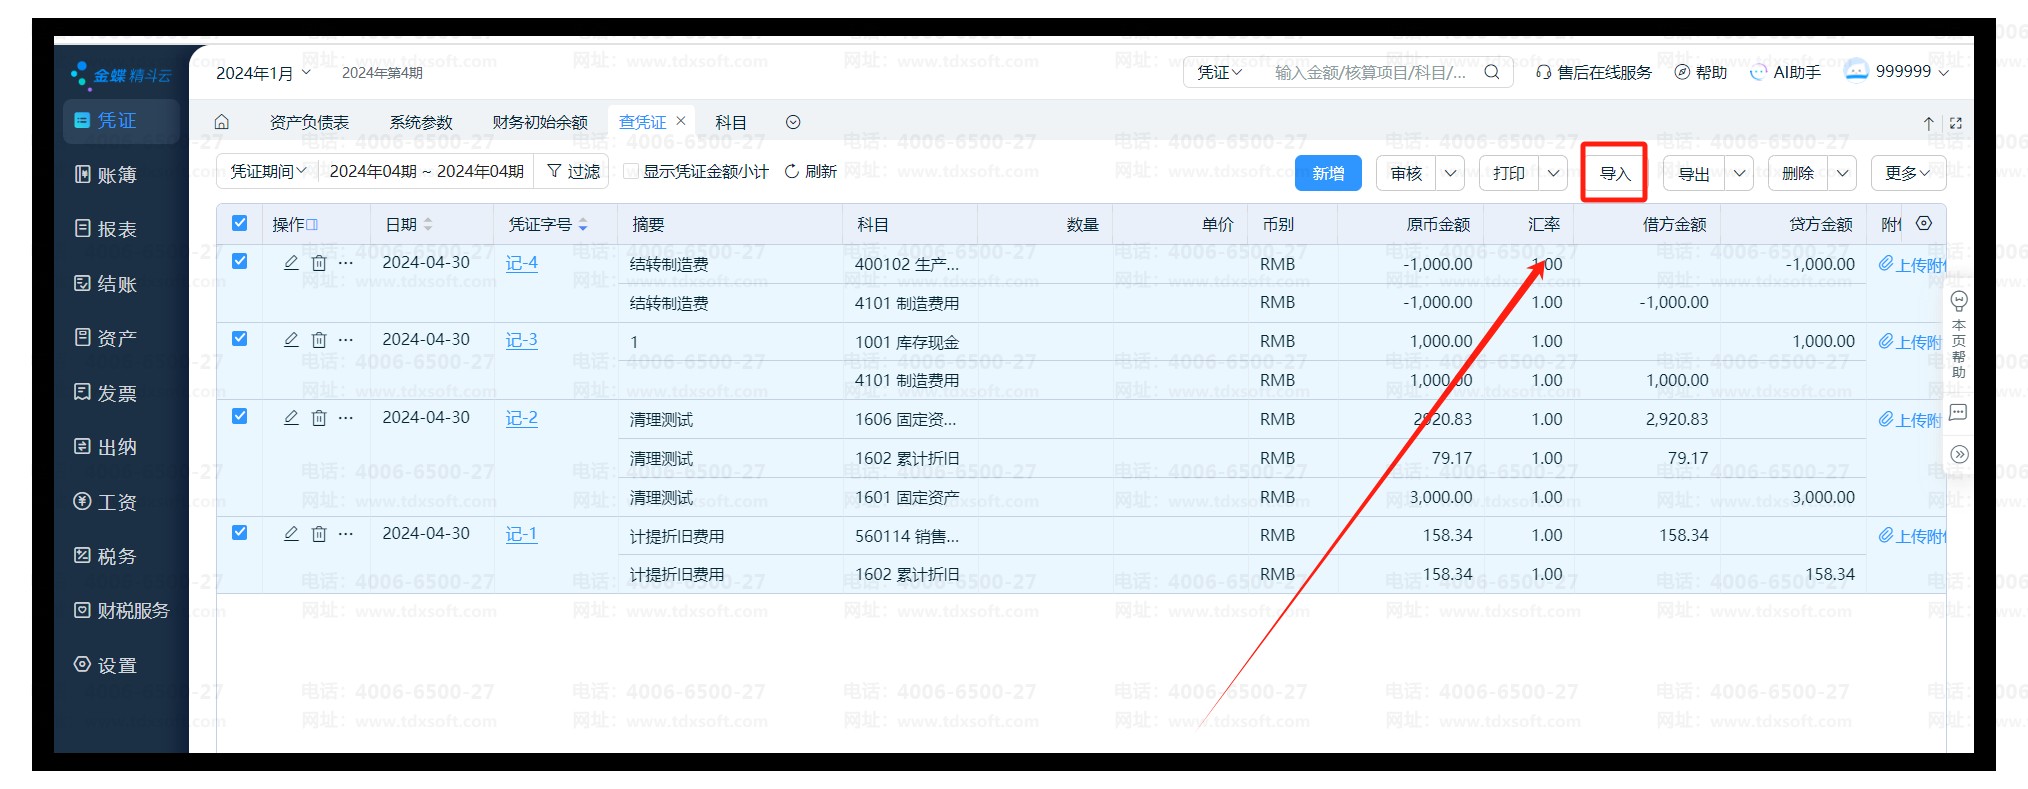Enable 显示凭证金额小计 checkbox

631,172
